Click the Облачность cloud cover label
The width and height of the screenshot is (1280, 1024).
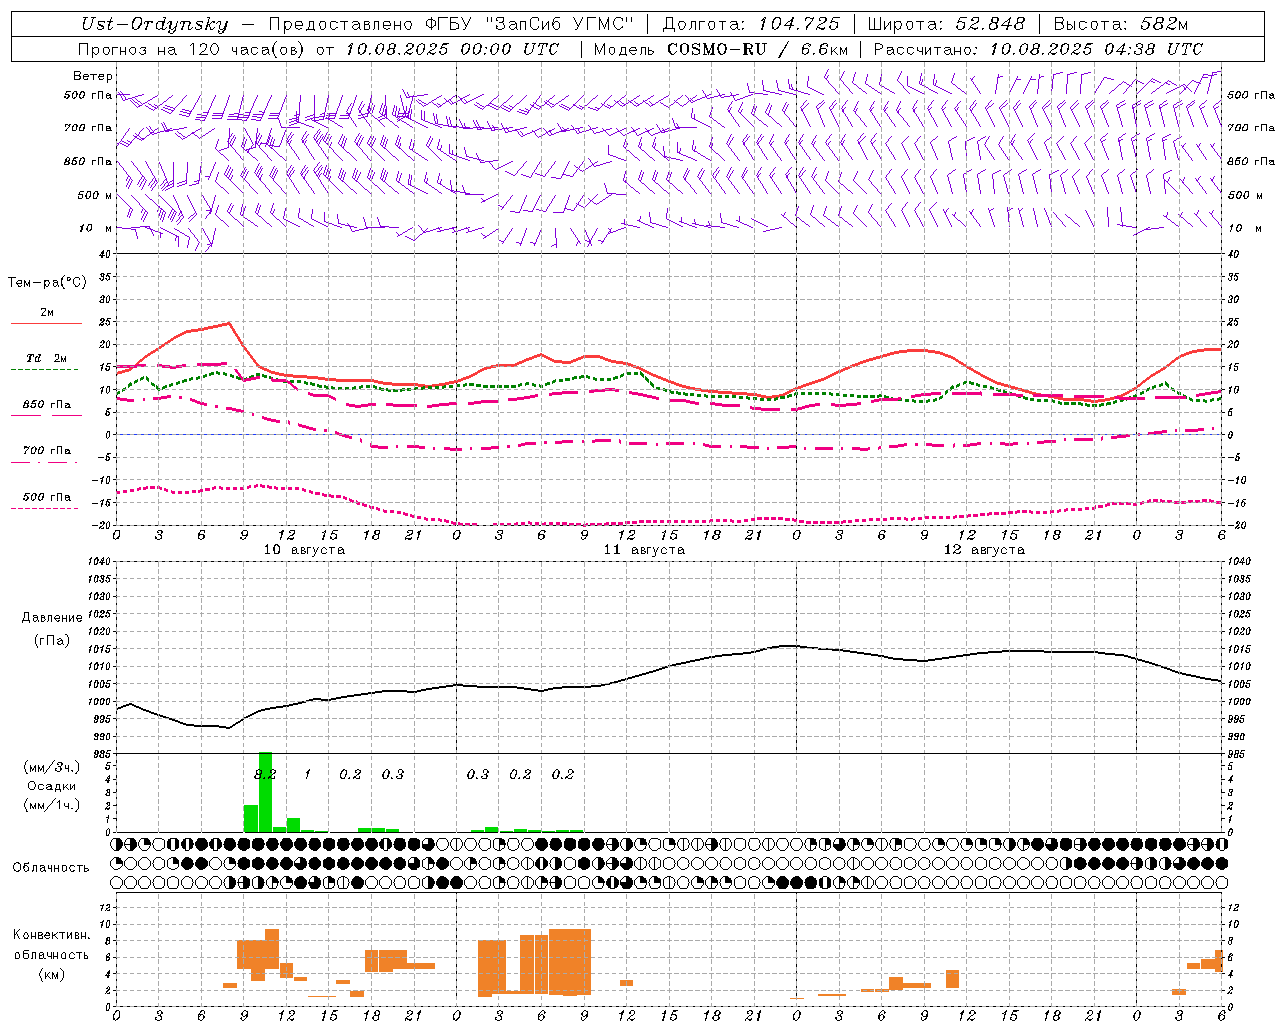tap(51, 867)
